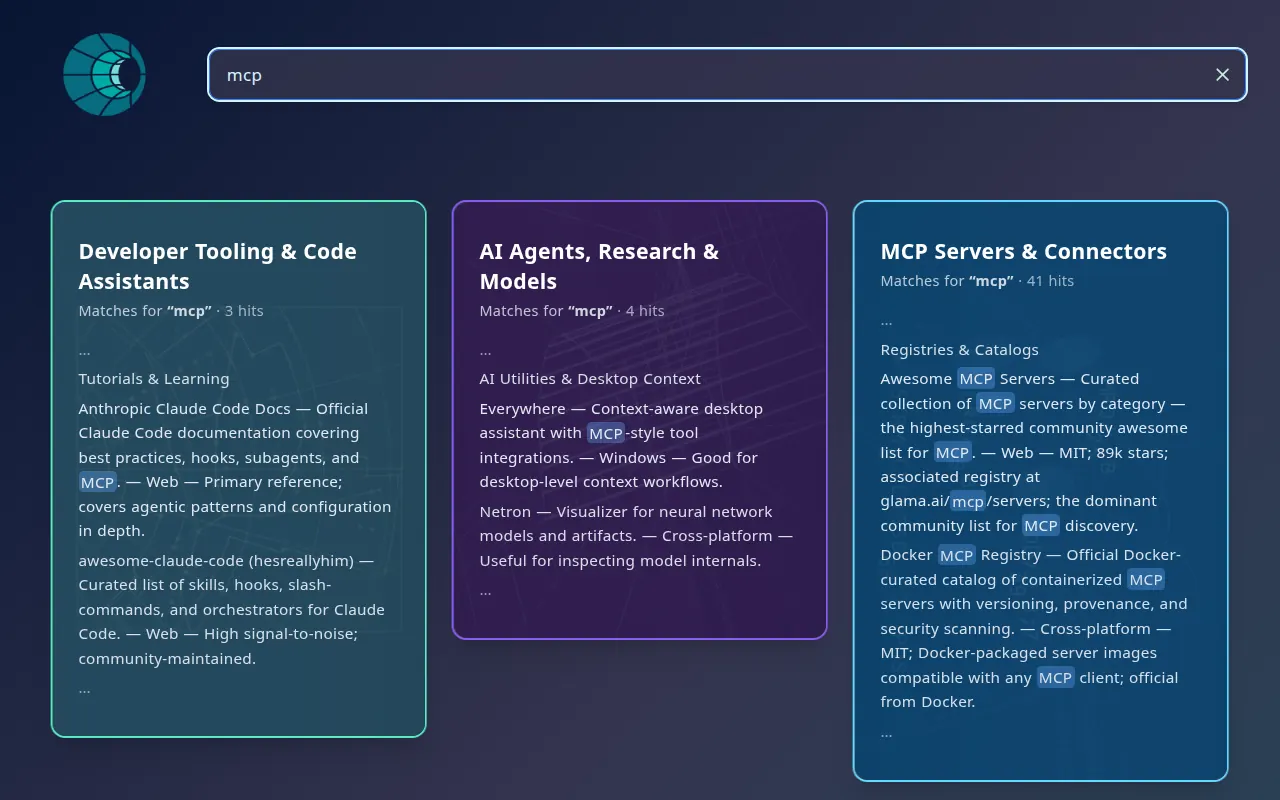The image size is (1280, 800).
Task: Select the AI Utilities & Desktop Context subheading
Action: pos(590,379)
